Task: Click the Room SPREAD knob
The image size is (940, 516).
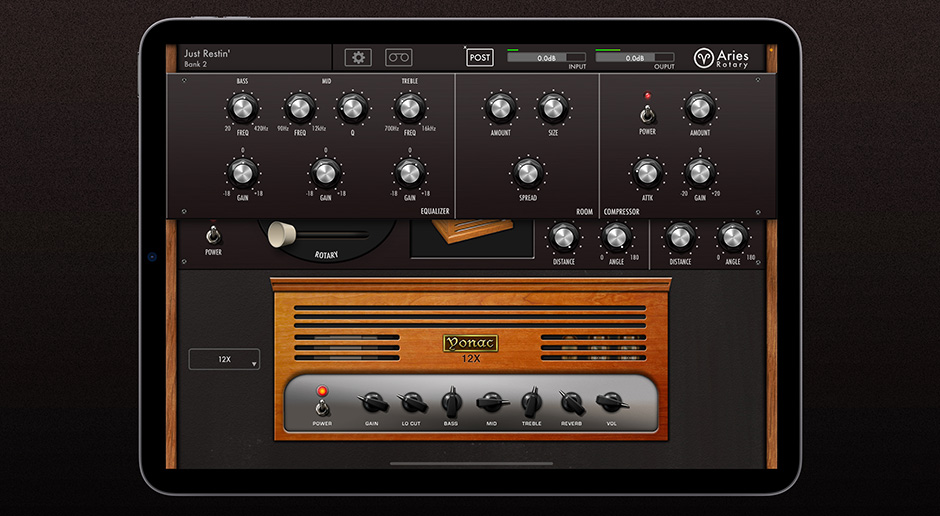Action: click(x=527, y=173)
